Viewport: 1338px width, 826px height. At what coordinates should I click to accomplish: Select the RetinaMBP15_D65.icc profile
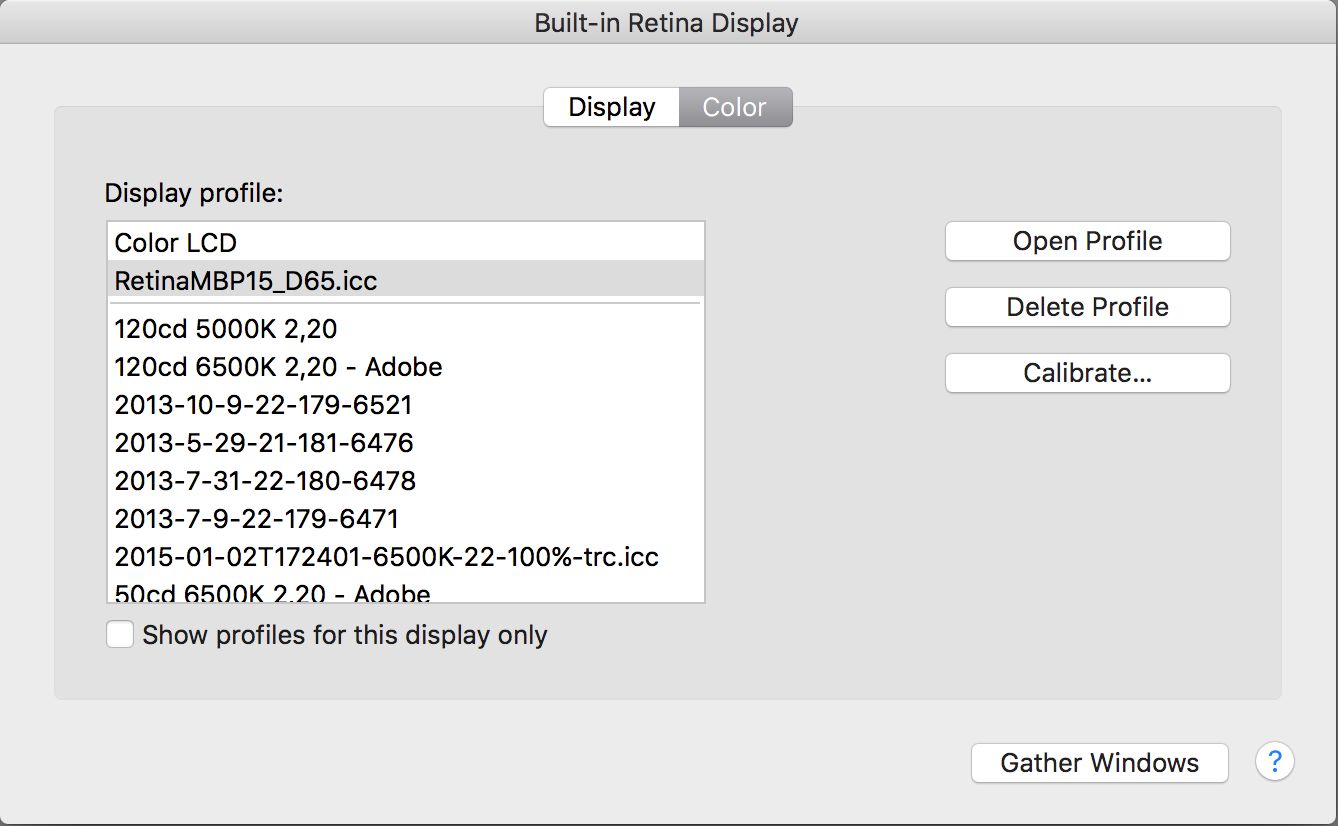pos(246,281)
